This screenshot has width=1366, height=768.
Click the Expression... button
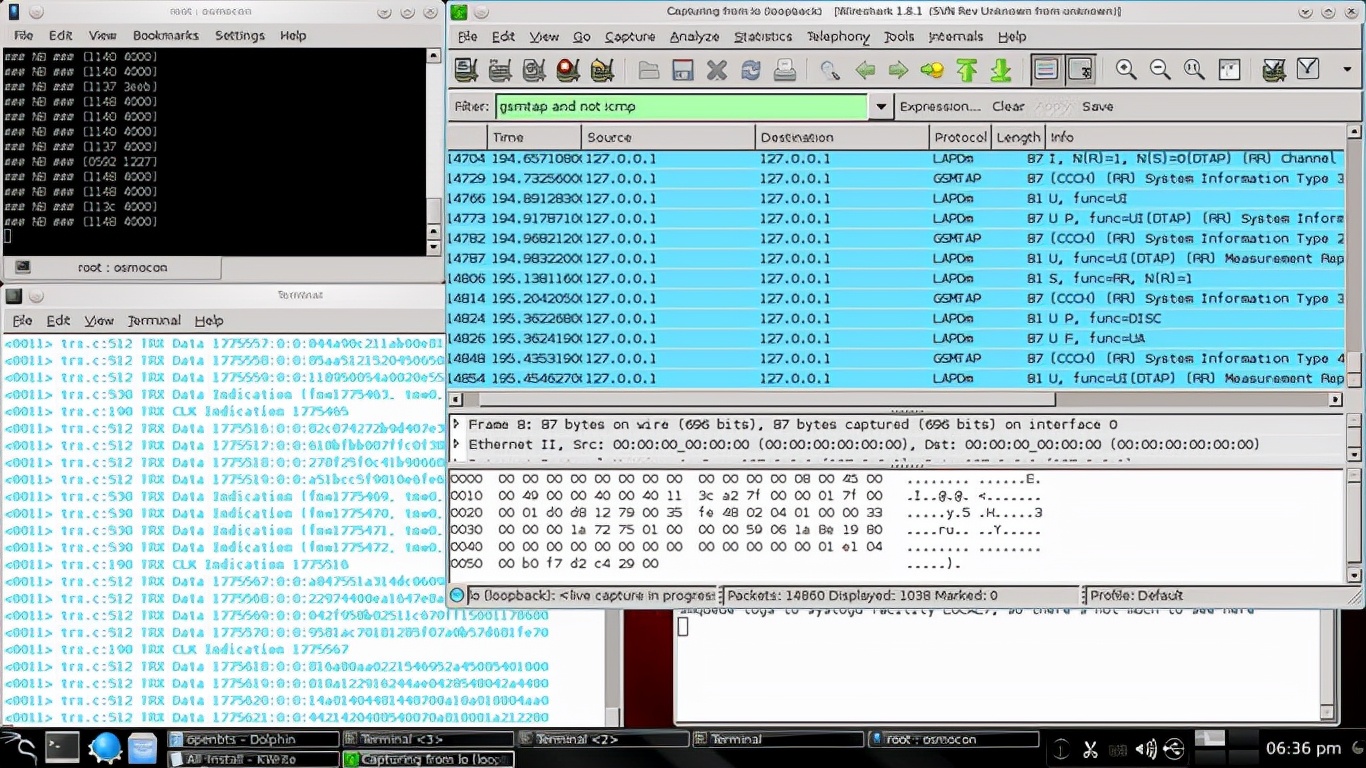pos(940,107)
